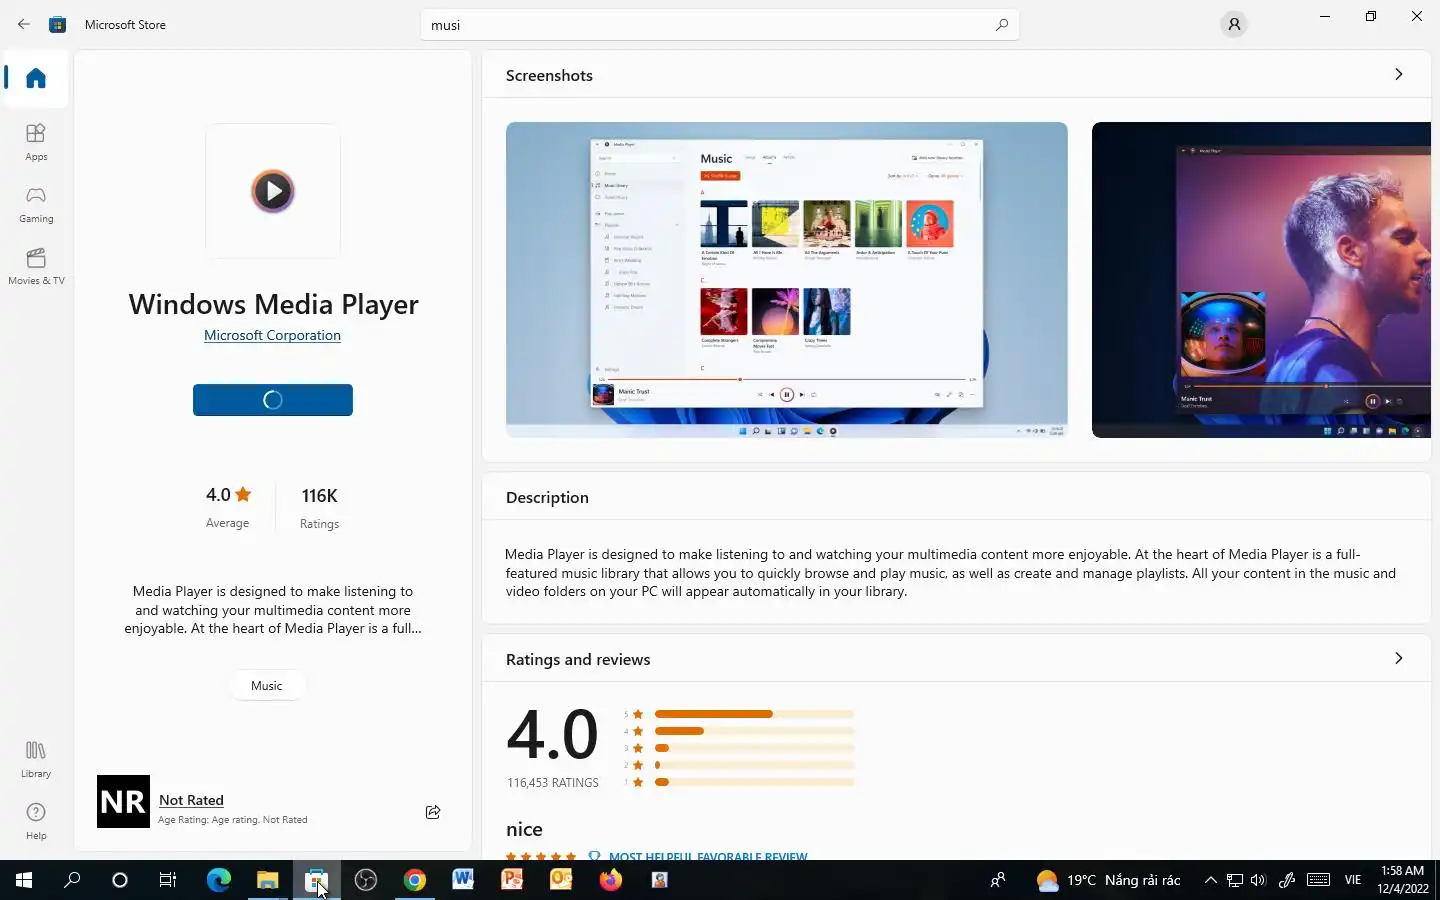Click the search magnifier icon
The width and height of the screenshot is (1440, 900).
click(x=1001, y=25)
